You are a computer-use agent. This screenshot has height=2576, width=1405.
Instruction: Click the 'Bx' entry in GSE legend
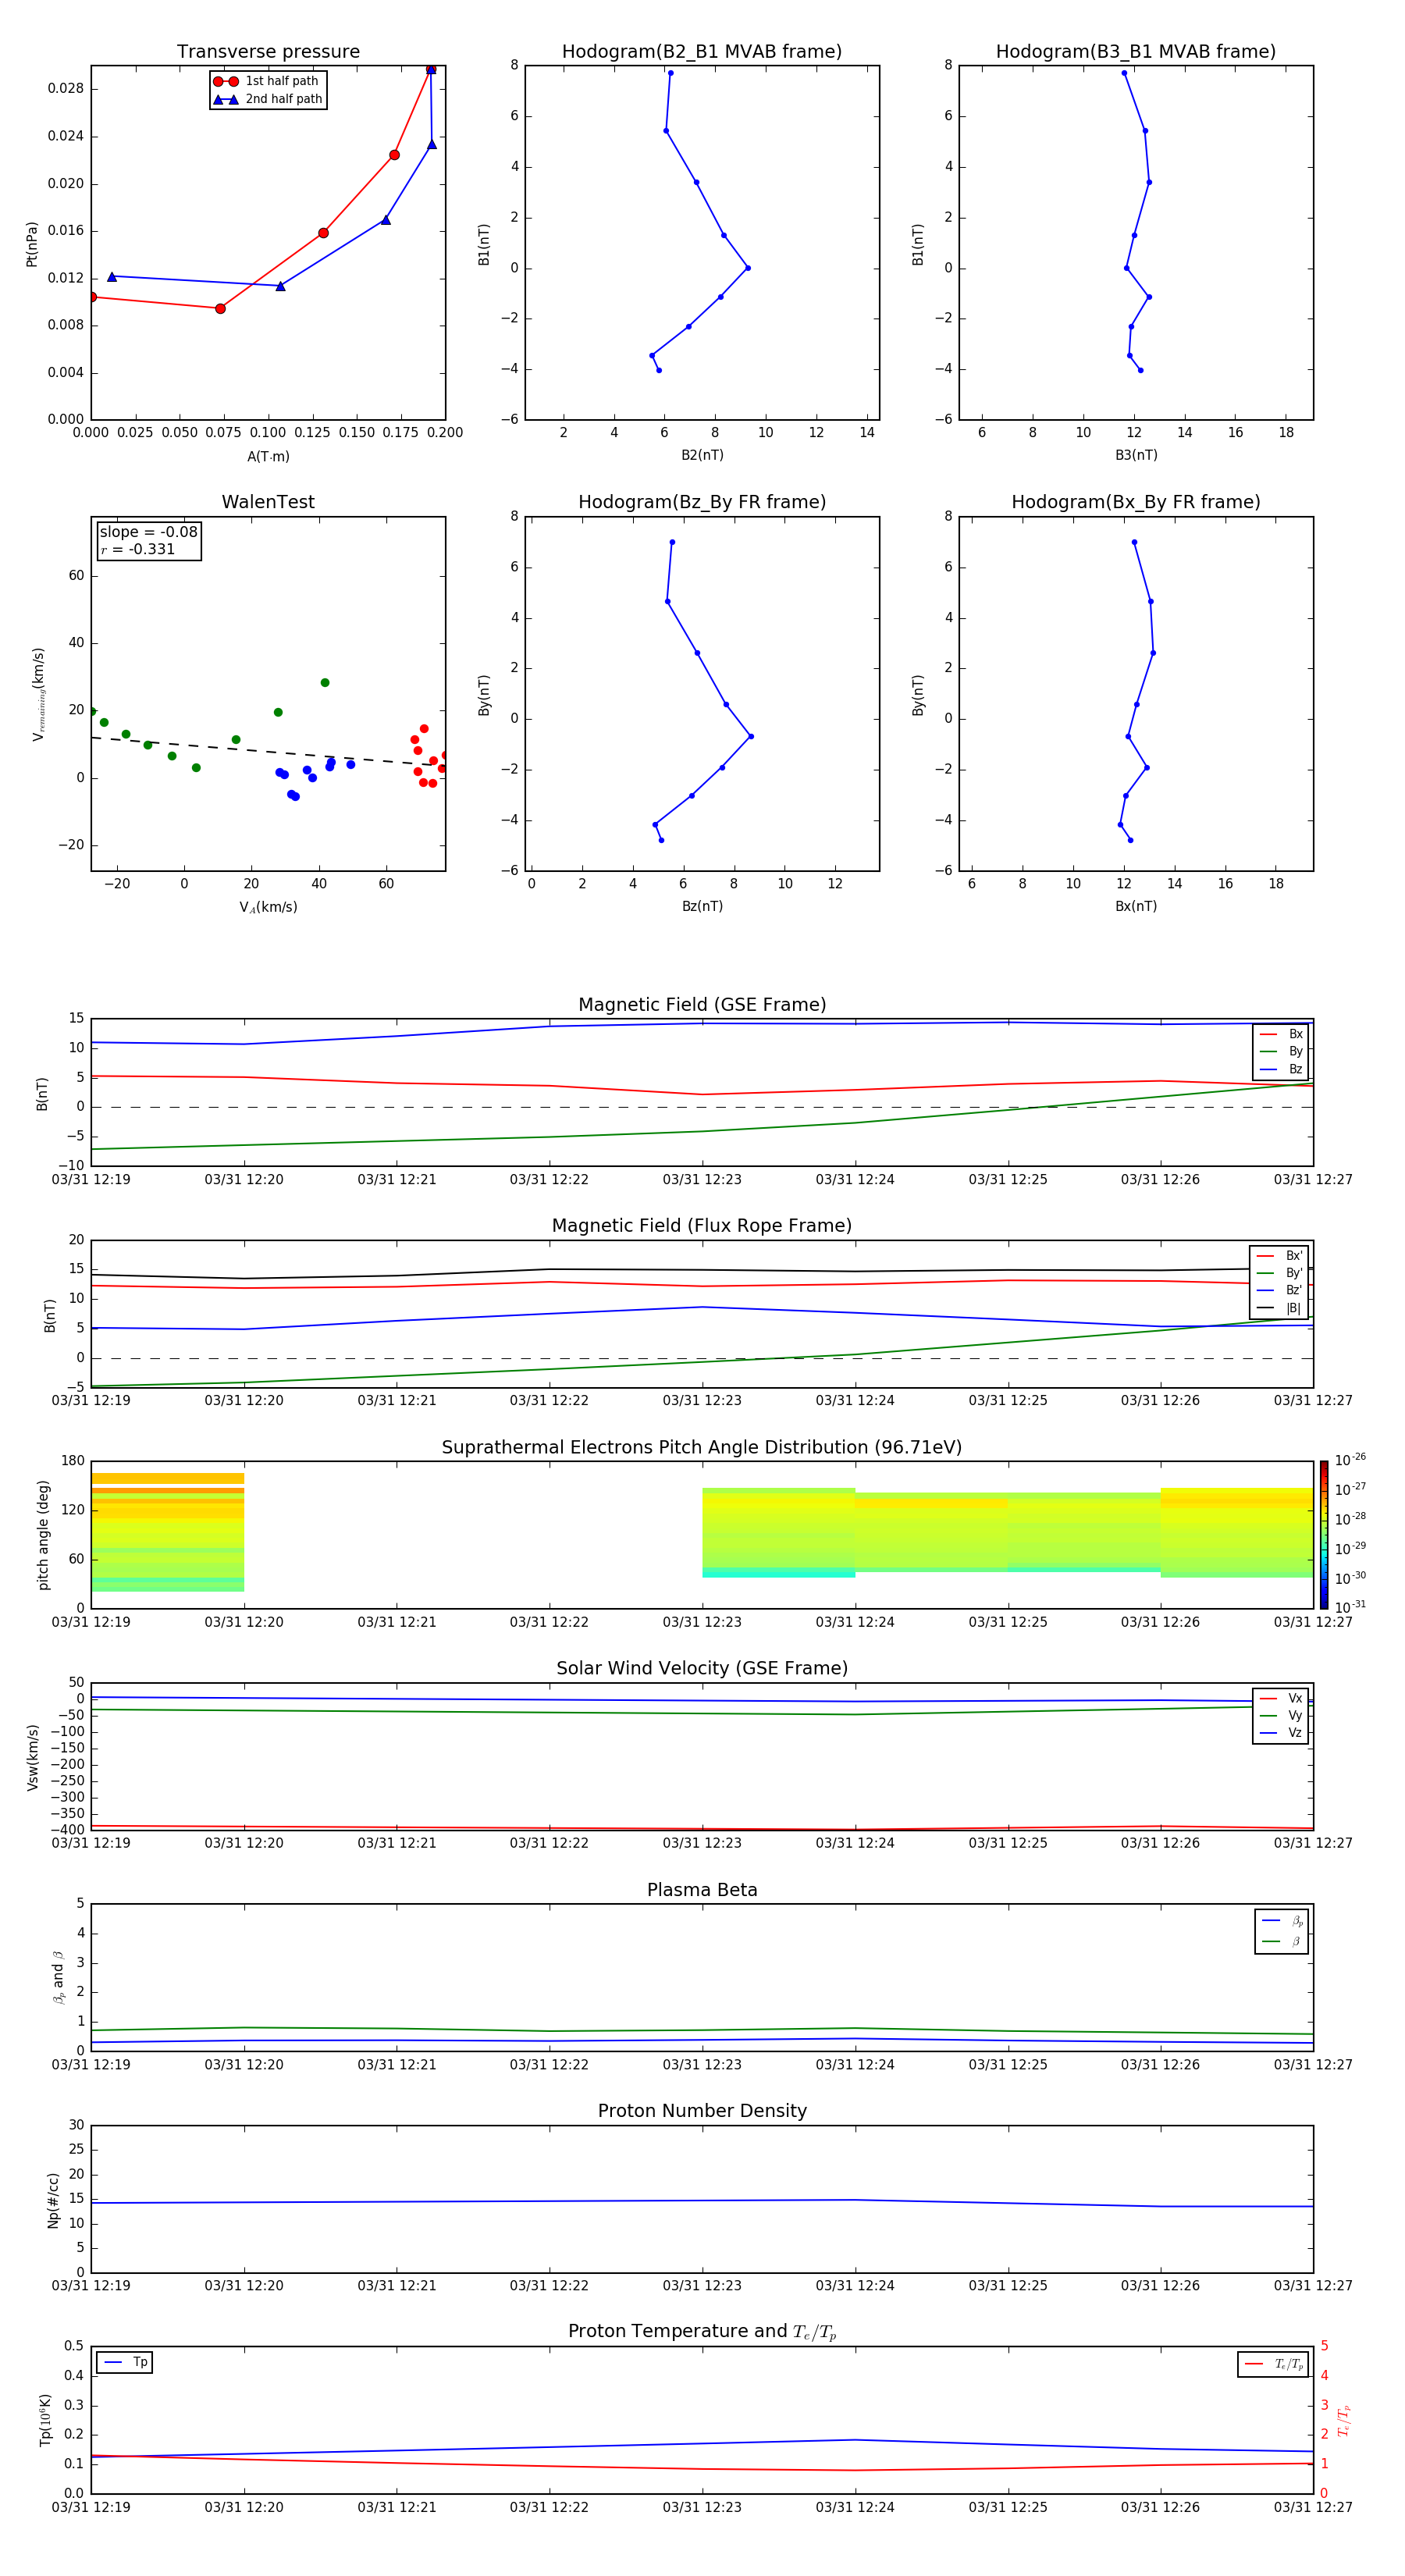point(1281,1034)
